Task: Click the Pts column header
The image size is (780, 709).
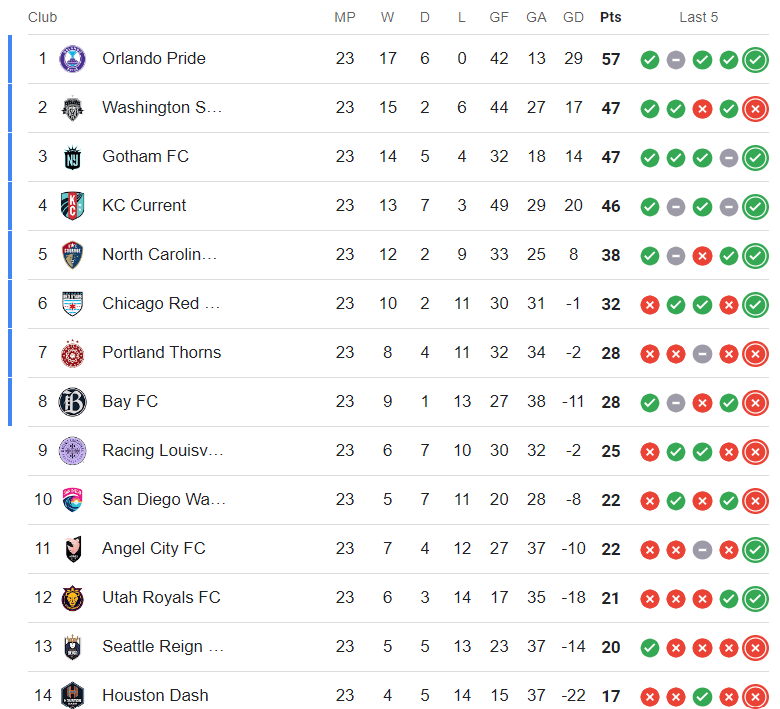Action: [x=610, y=17]
